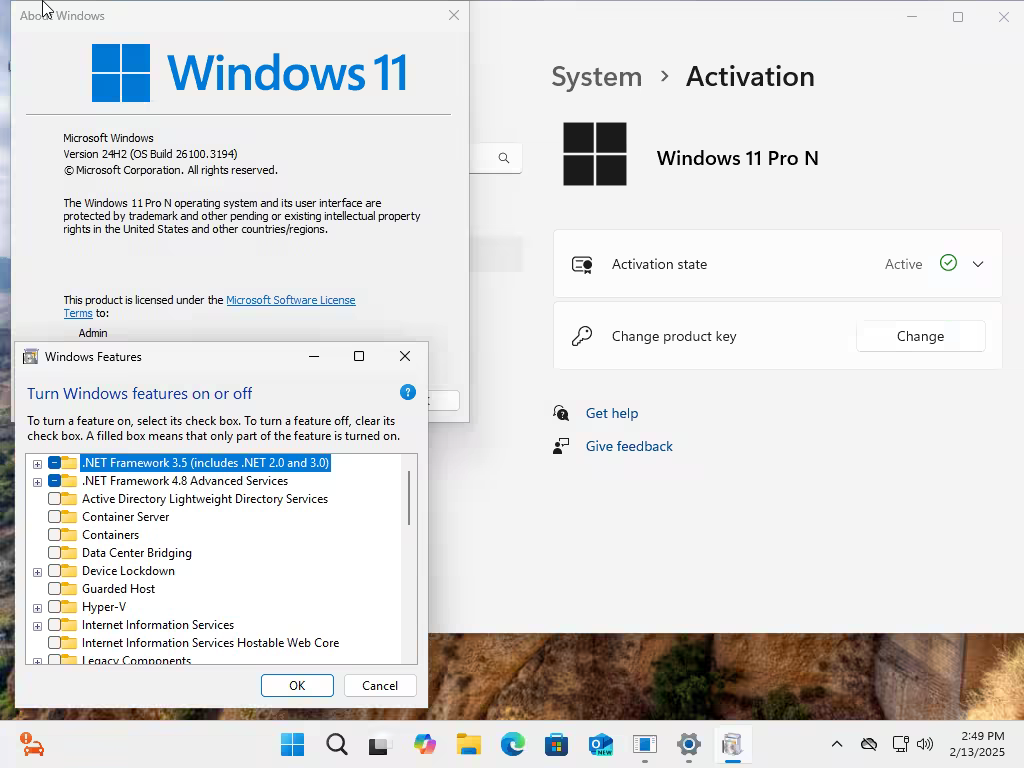Image resolution: width=1024 pixels, height=768 pixels.
Task: Click the OneDrive cloud tray icon
Action: (x=869, y=744)
